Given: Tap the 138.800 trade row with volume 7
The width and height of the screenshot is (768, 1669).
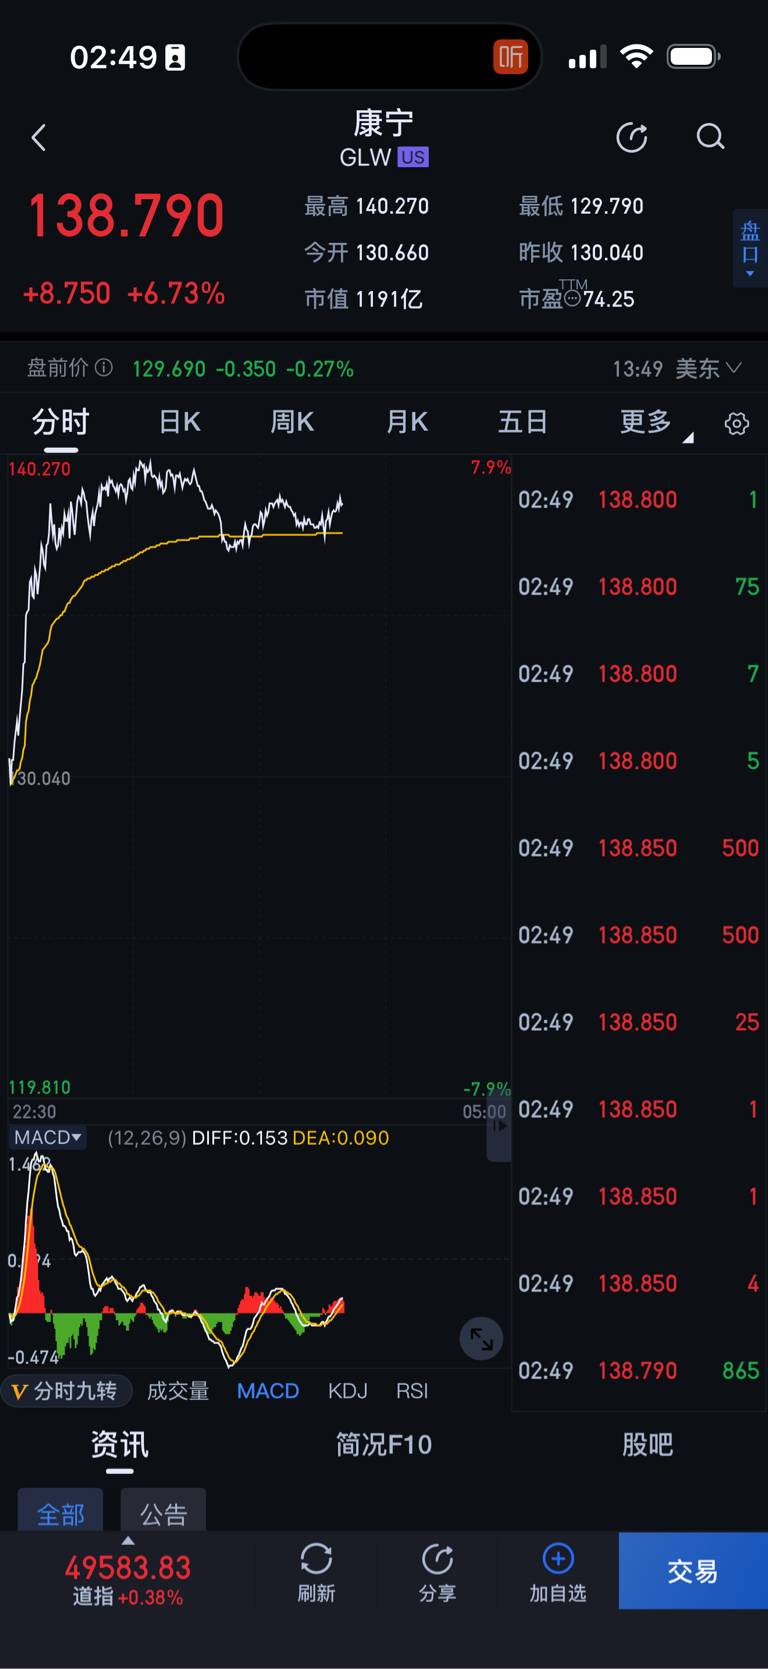Looking at the screenshot, I should pyautogui.click(x=639, y=674).
